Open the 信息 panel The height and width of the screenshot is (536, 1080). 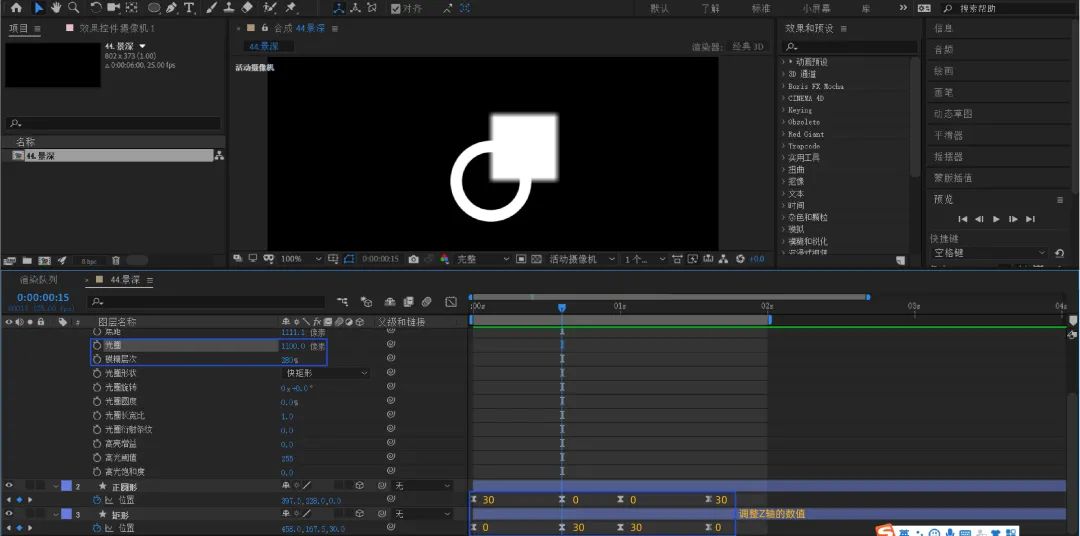943,28
